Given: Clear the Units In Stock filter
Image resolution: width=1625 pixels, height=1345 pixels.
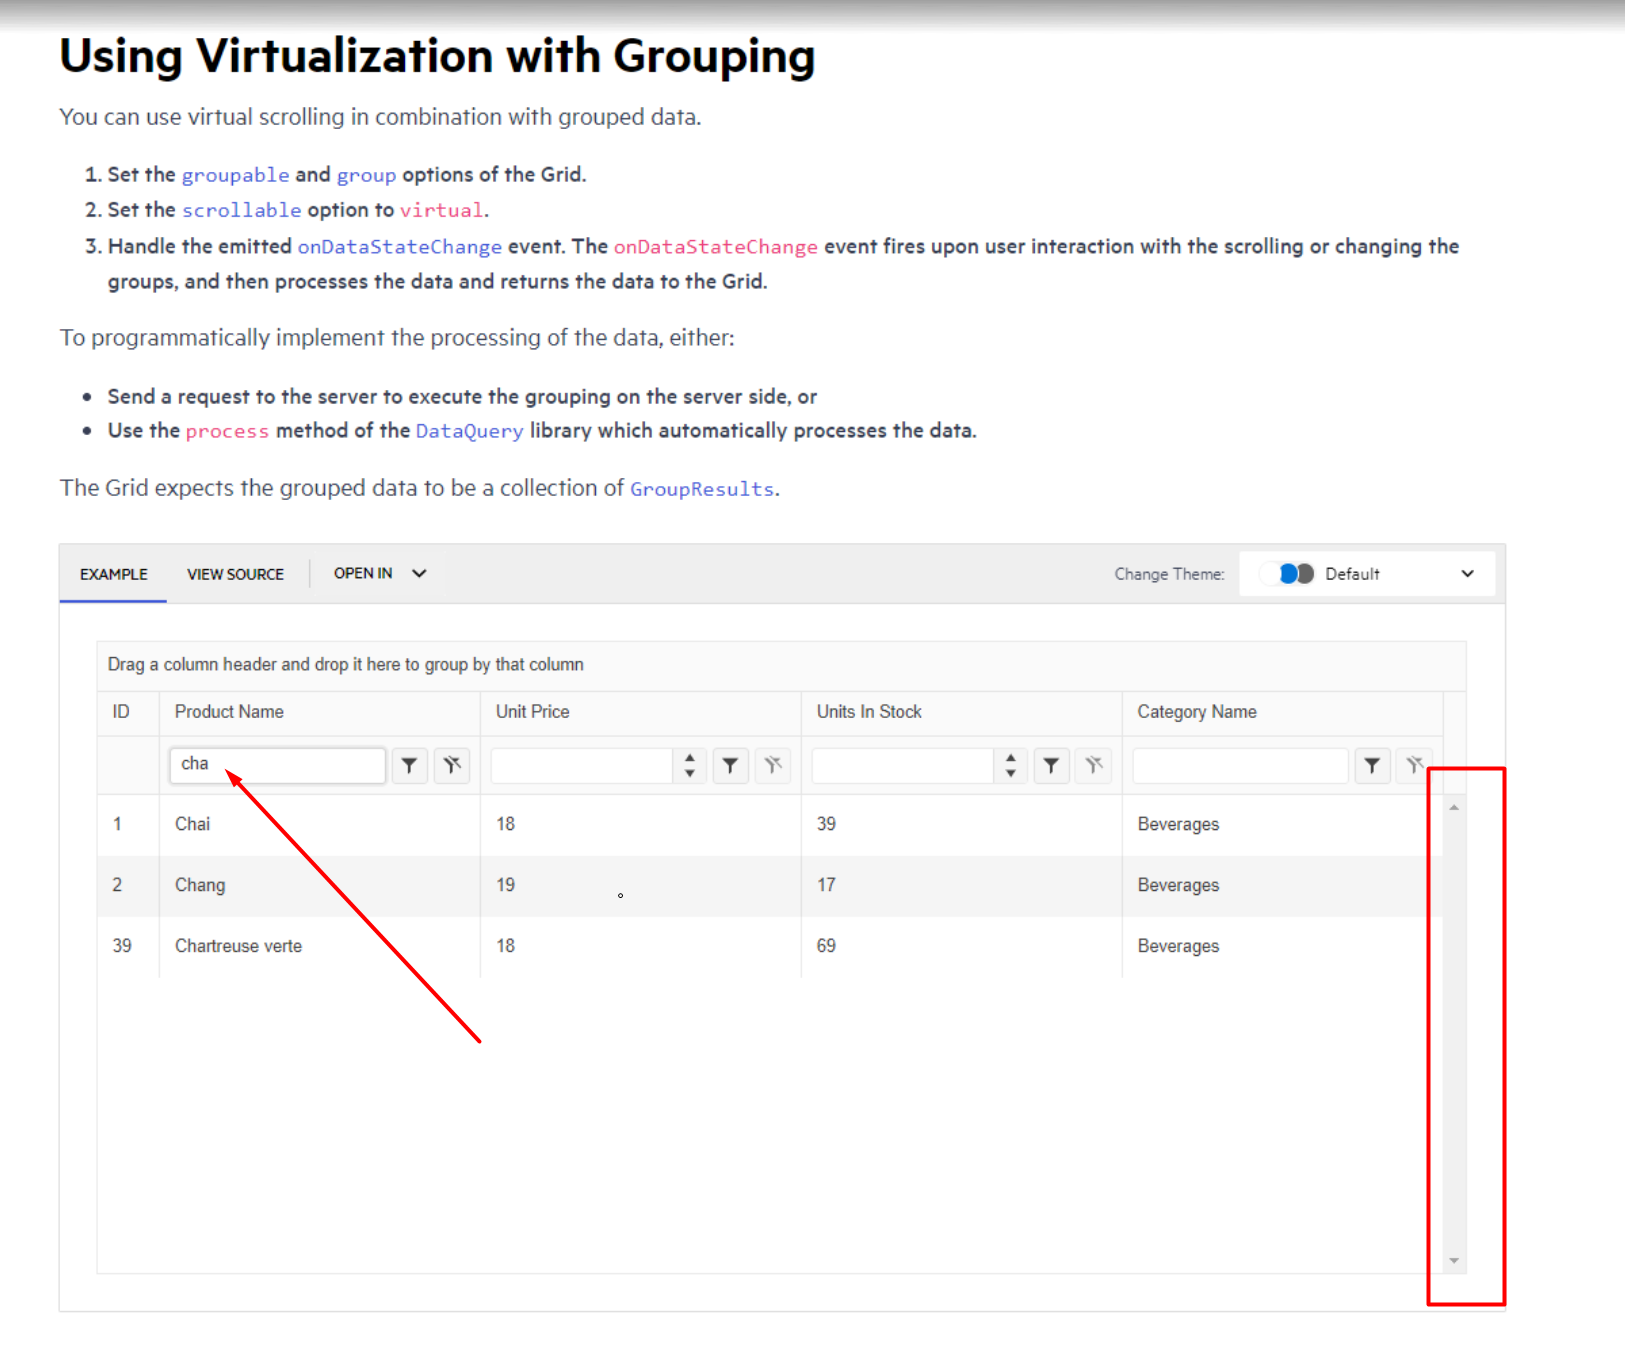Looking at the screenshot, I should click(1094, 766).
